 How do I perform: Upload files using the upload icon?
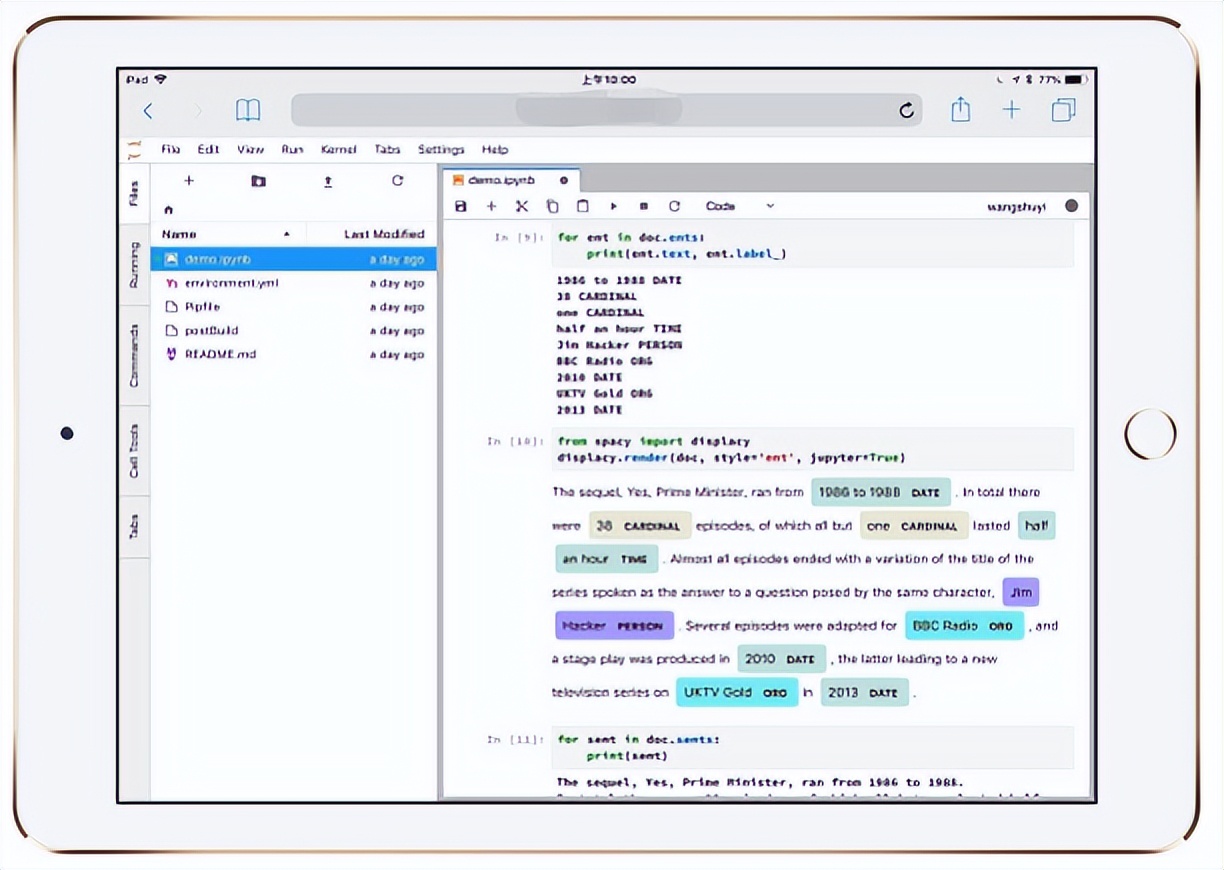328,181
